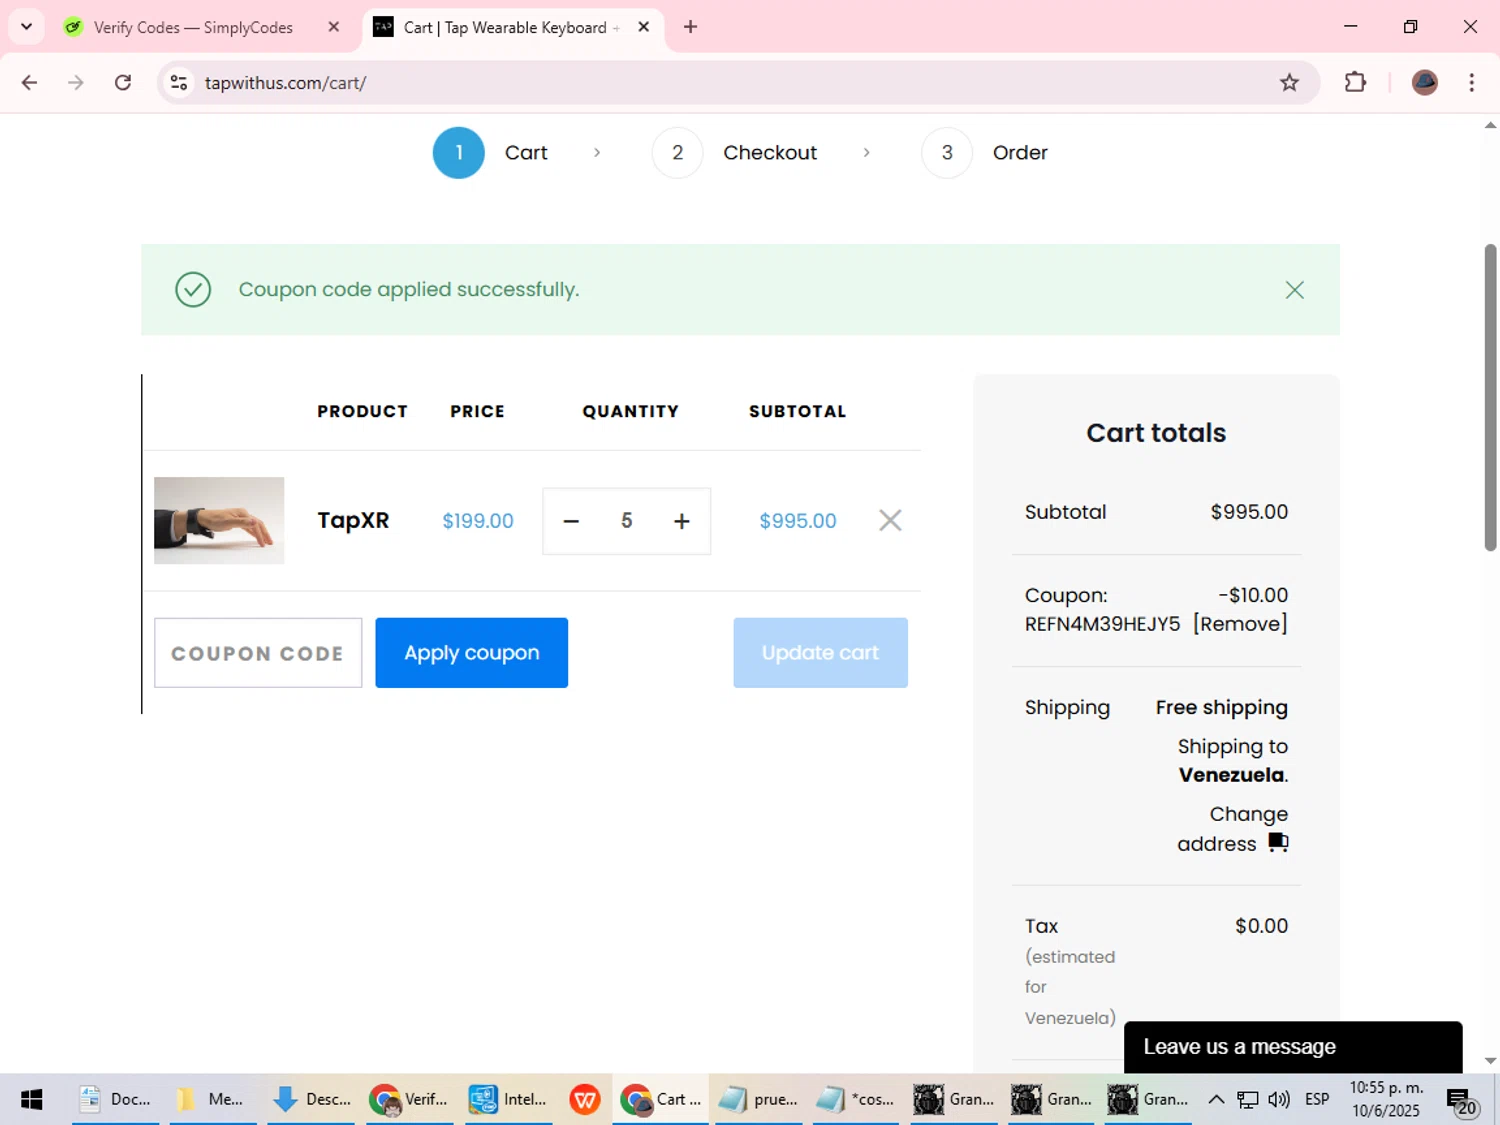The image size is (1500, 1125).
Task: Go to step 2 Checkout
Action: click(x=734, y=153)
